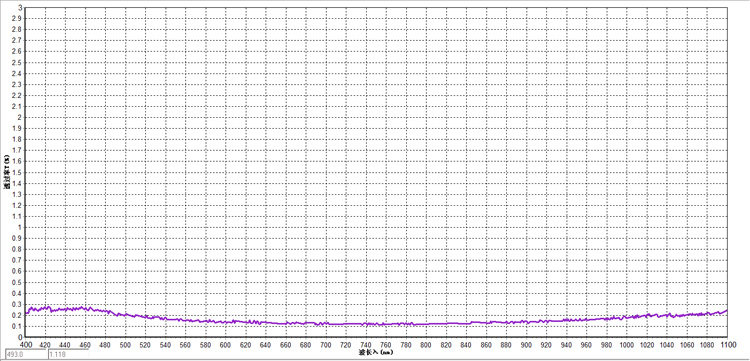750x361 pixels.
Task: Click the x-axis title below the 740 tick
Action: (x=375, y=352)
